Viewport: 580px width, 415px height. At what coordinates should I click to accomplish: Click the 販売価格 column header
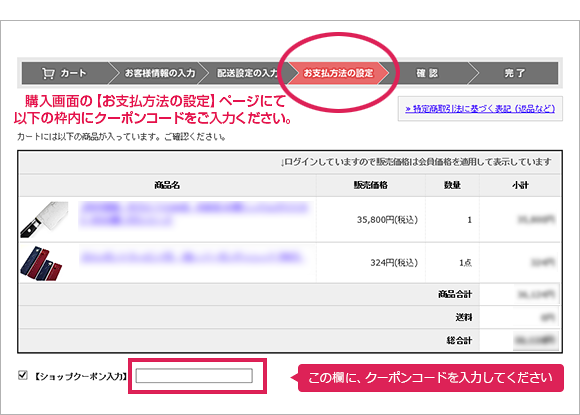[371, 185]
